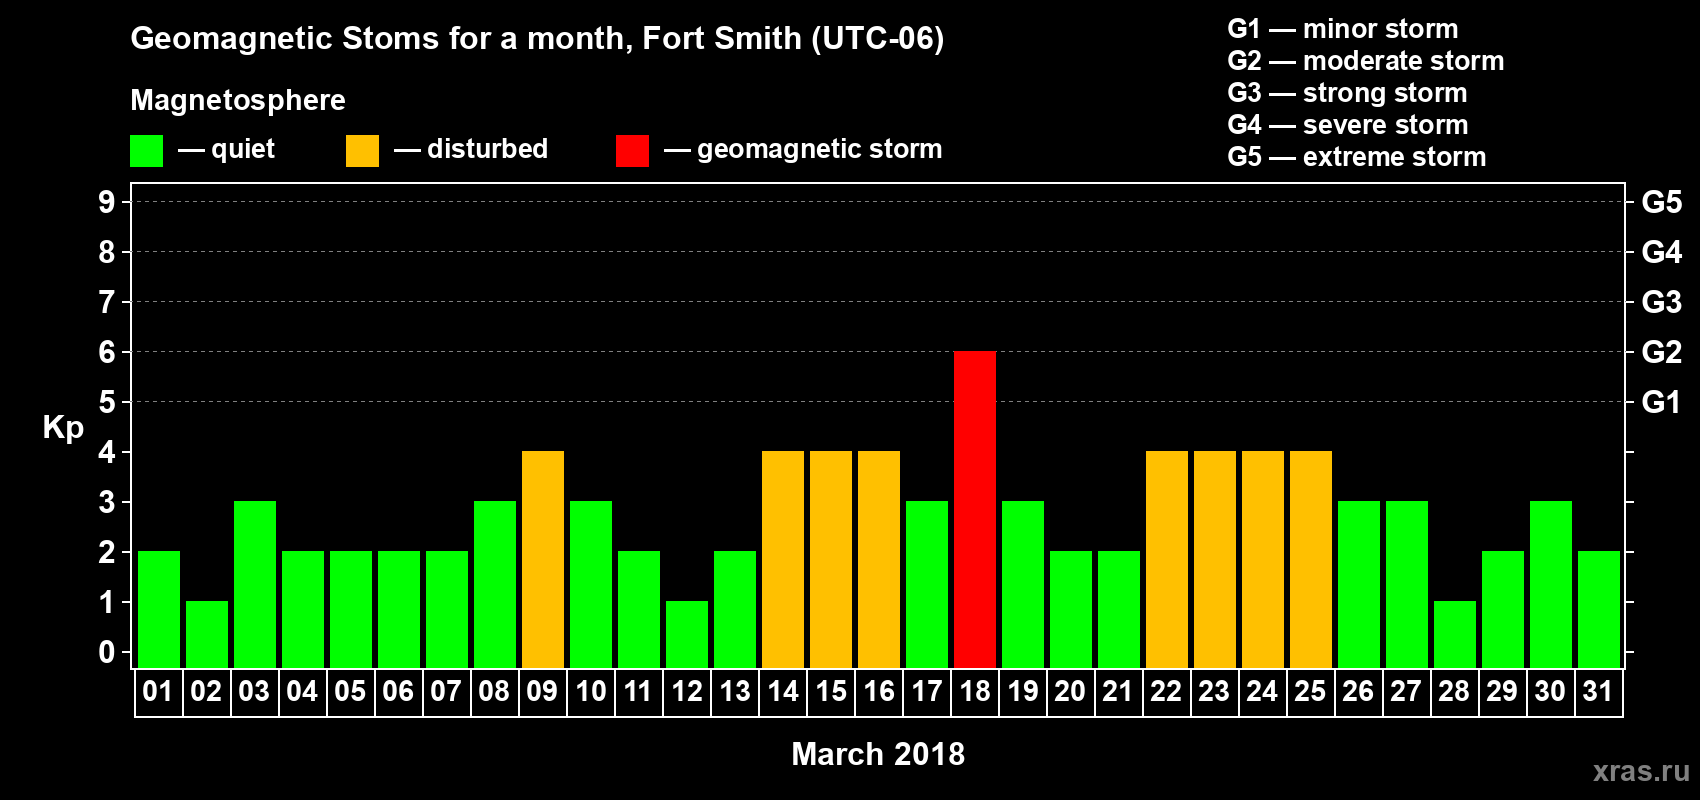The height and width of the screenshot is (800, 1700).
Task: Click the 'disturbed' legend label
Action: (x=487, y=149)
